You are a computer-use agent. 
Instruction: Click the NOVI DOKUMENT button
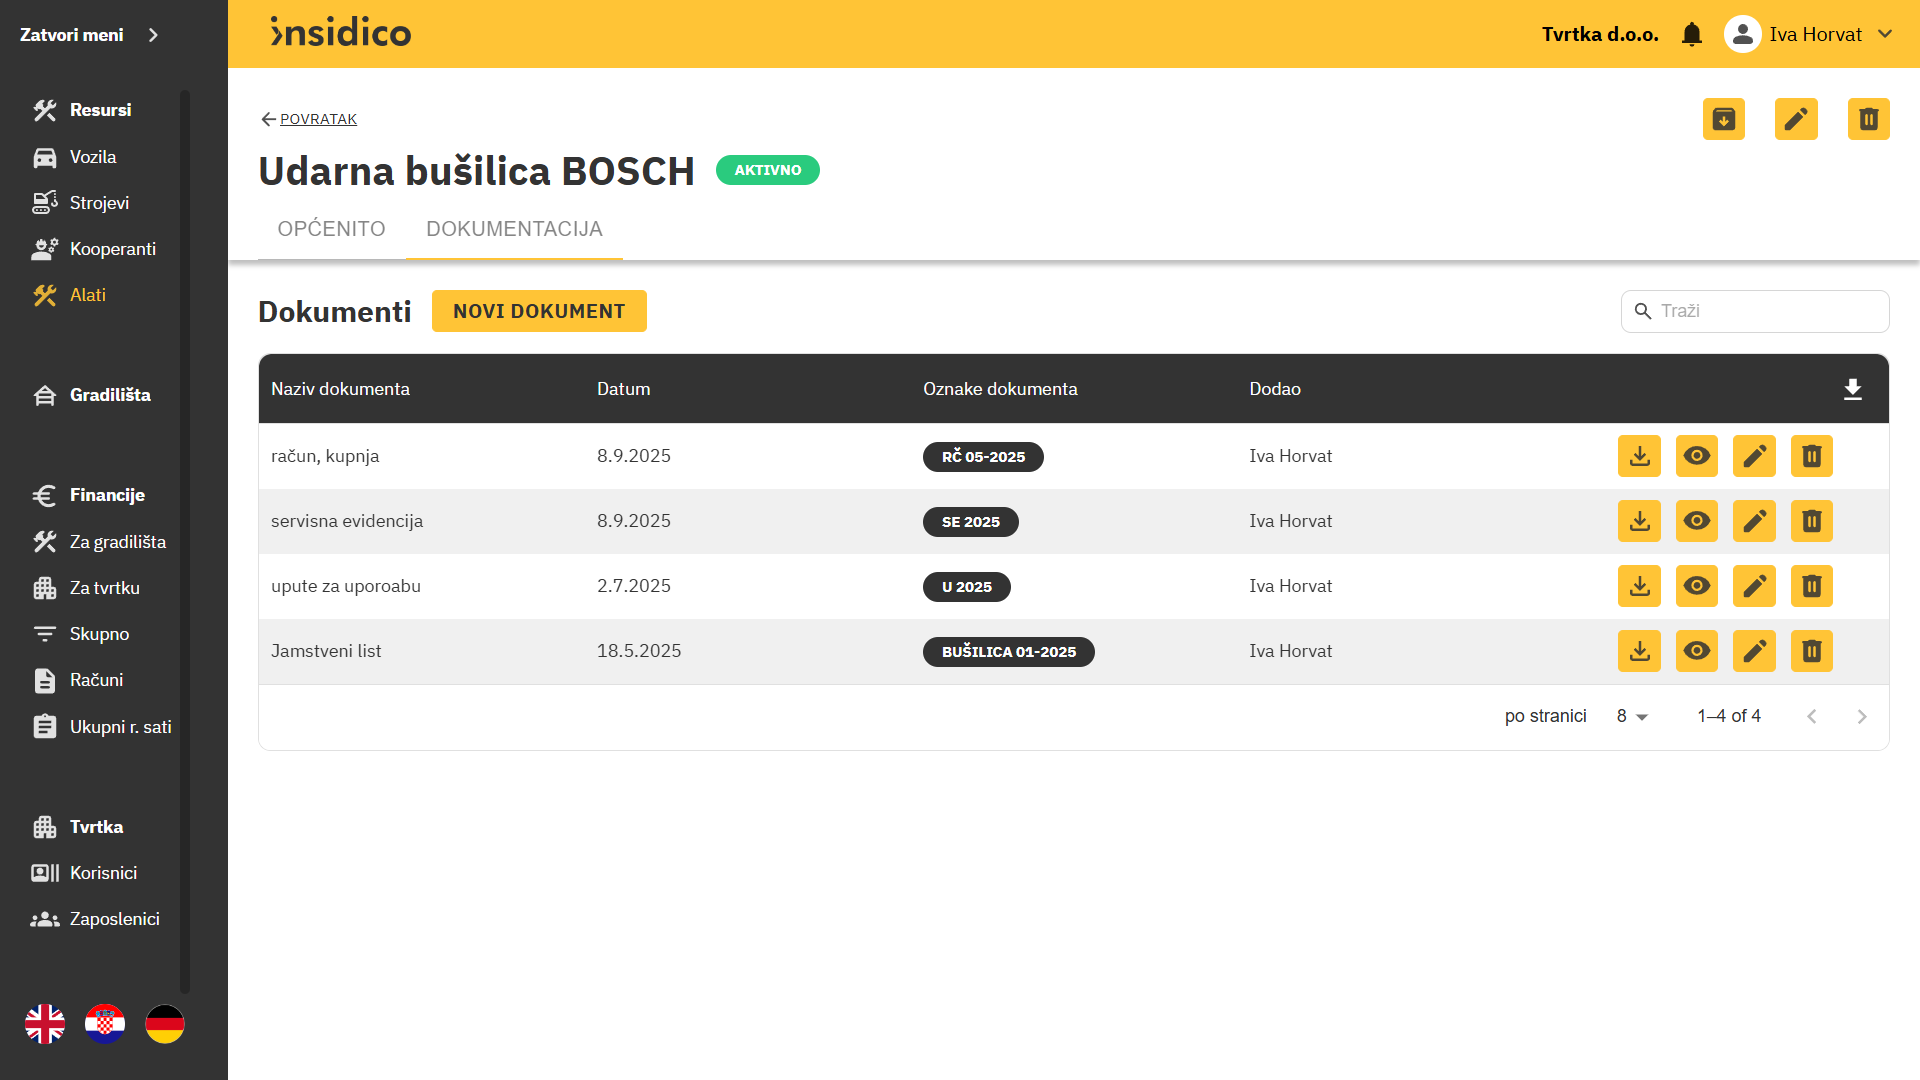coord(539,311)
